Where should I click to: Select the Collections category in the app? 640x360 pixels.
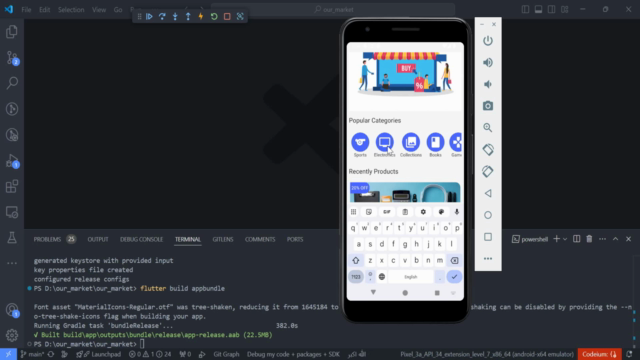point(411,144)
